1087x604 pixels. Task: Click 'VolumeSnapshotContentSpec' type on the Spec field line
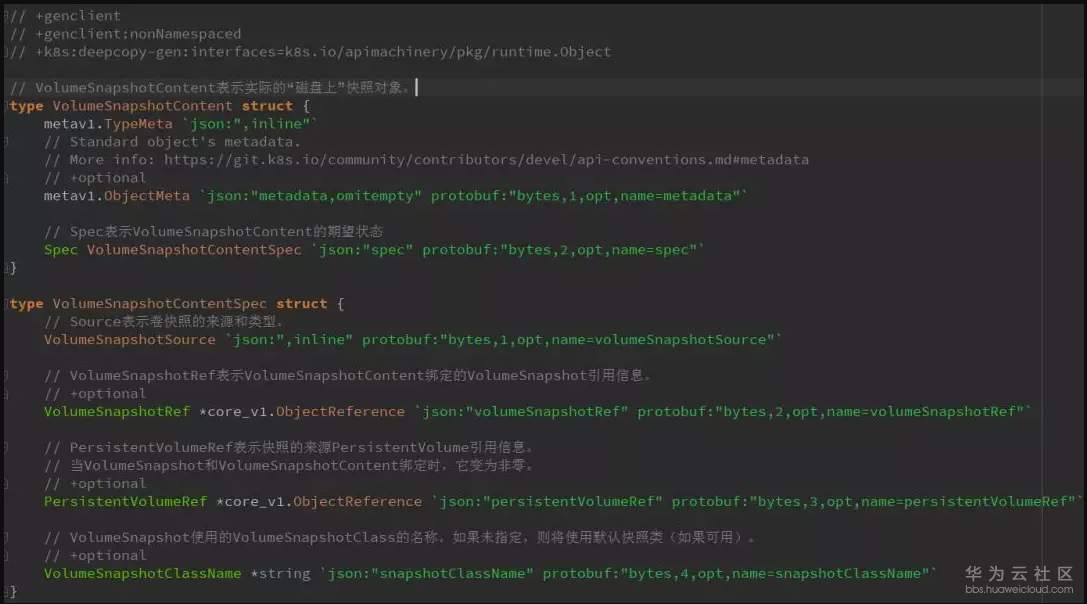coord(194,250)
